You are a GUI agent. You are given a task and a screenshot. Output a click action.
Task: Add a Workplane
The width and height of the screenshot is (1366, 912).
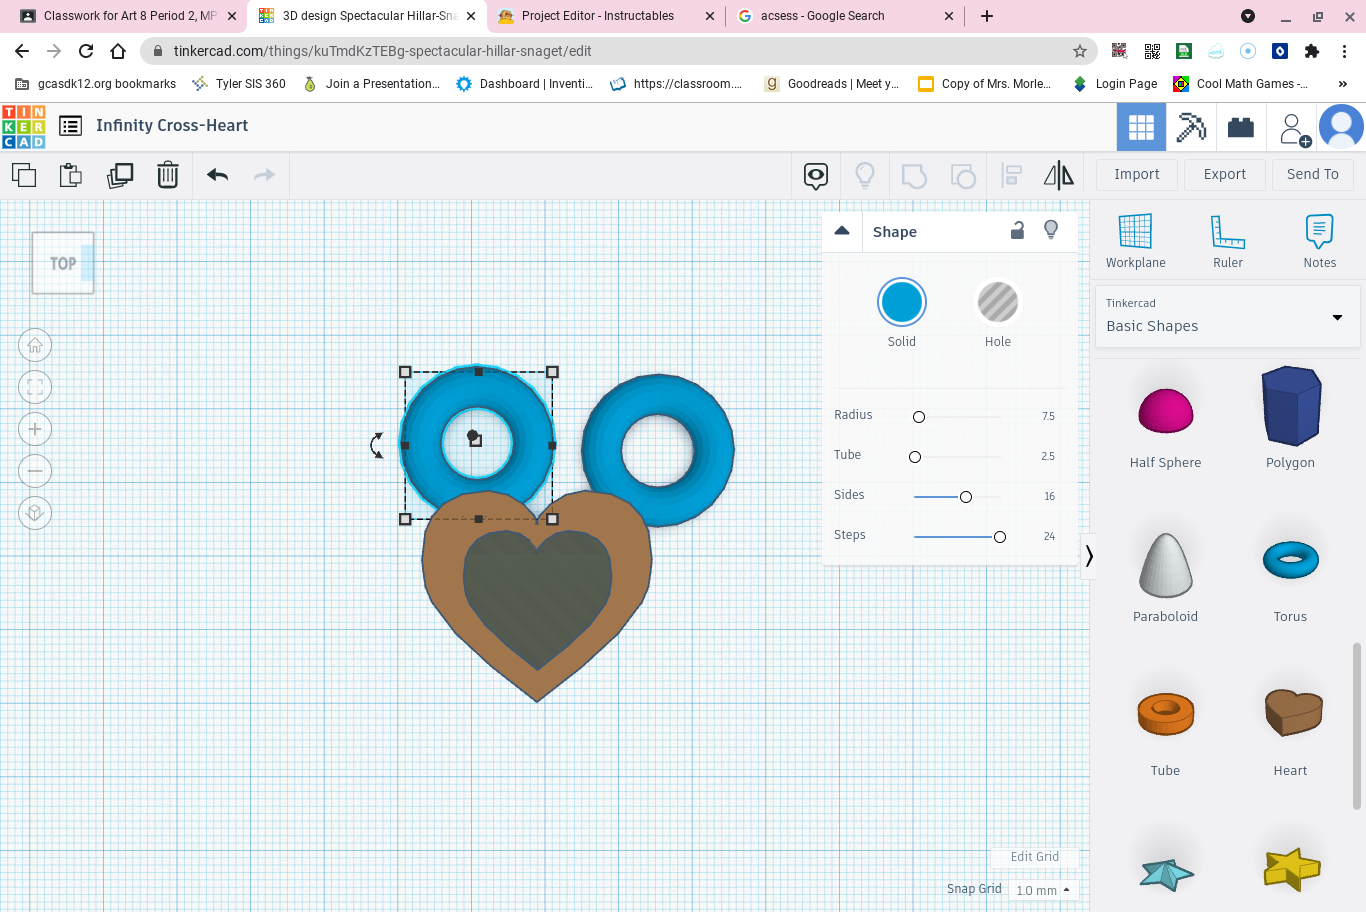click(1135, 240)
